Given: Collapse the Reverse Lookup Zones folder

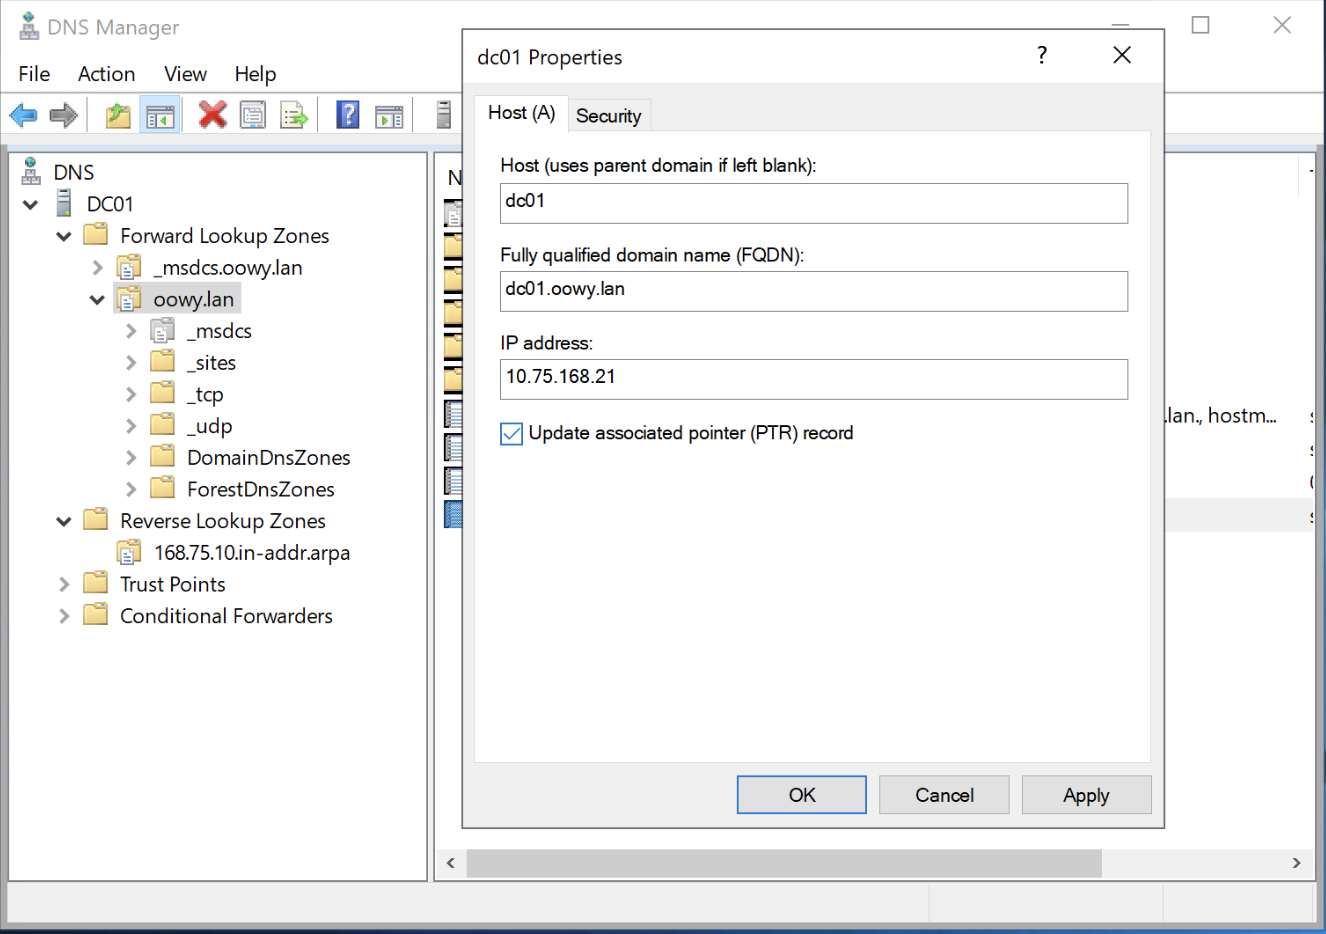Looking at the screenshot, I should 64,521.
